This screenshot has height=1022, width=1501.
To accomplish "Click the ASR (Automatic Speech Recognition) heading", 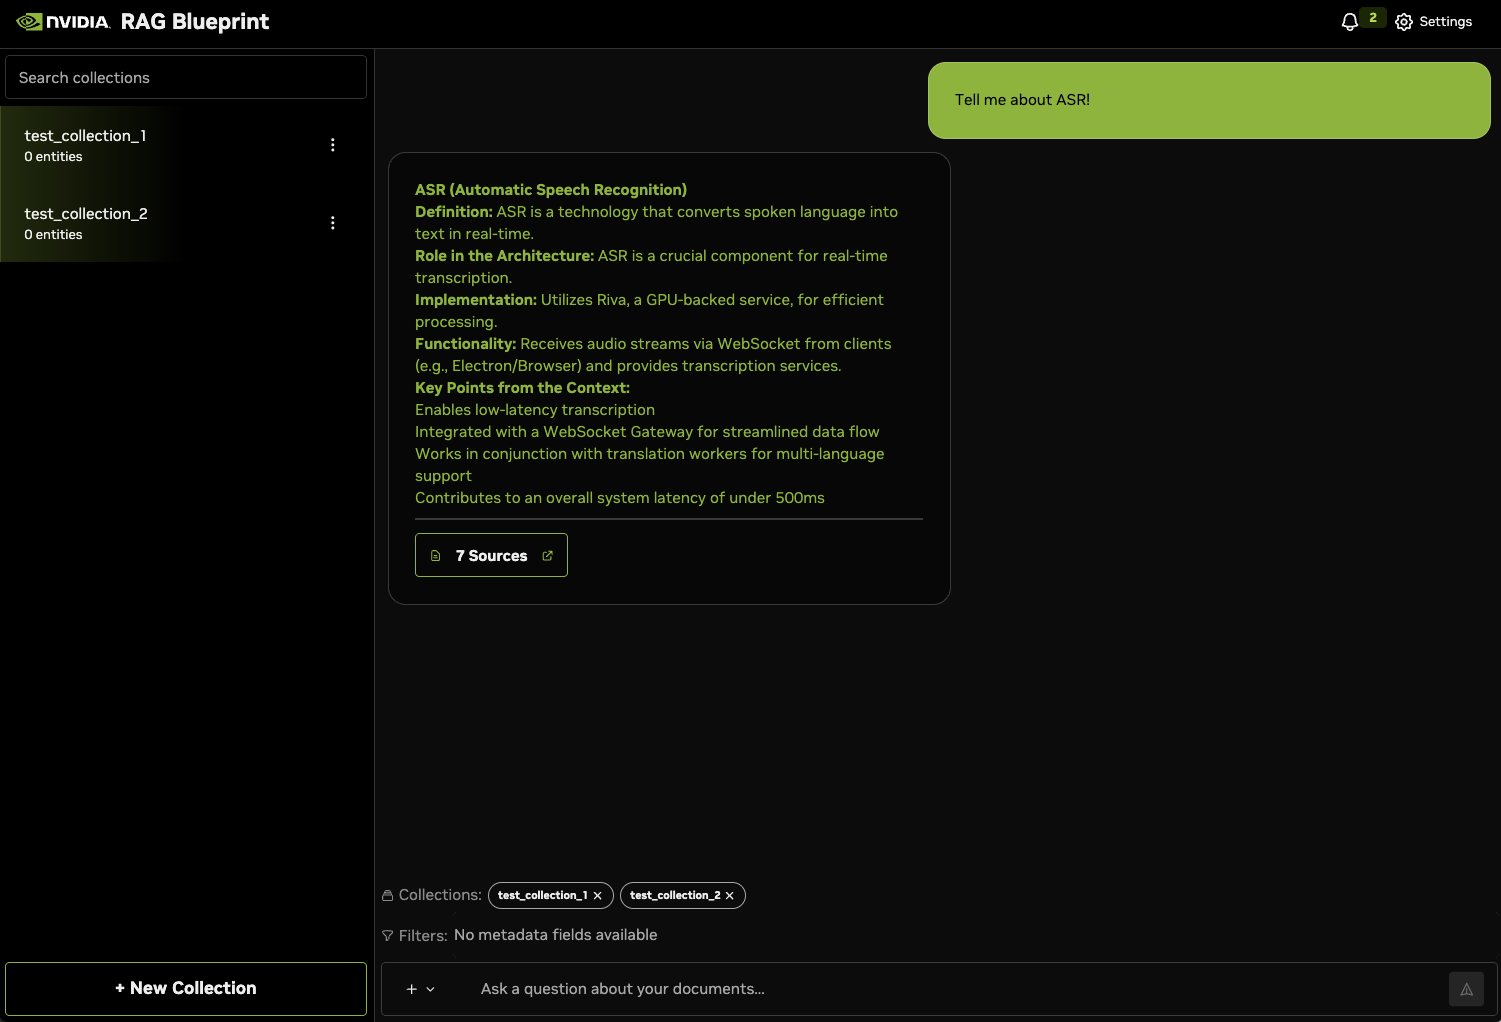I will [551, 190].
